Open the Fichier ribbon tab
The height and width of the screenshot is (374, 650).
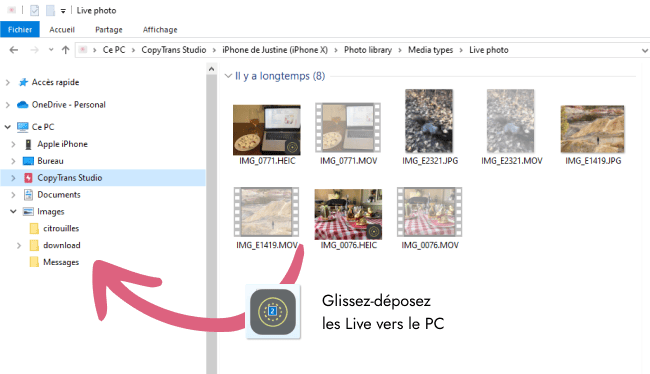(x=20, y=29)
